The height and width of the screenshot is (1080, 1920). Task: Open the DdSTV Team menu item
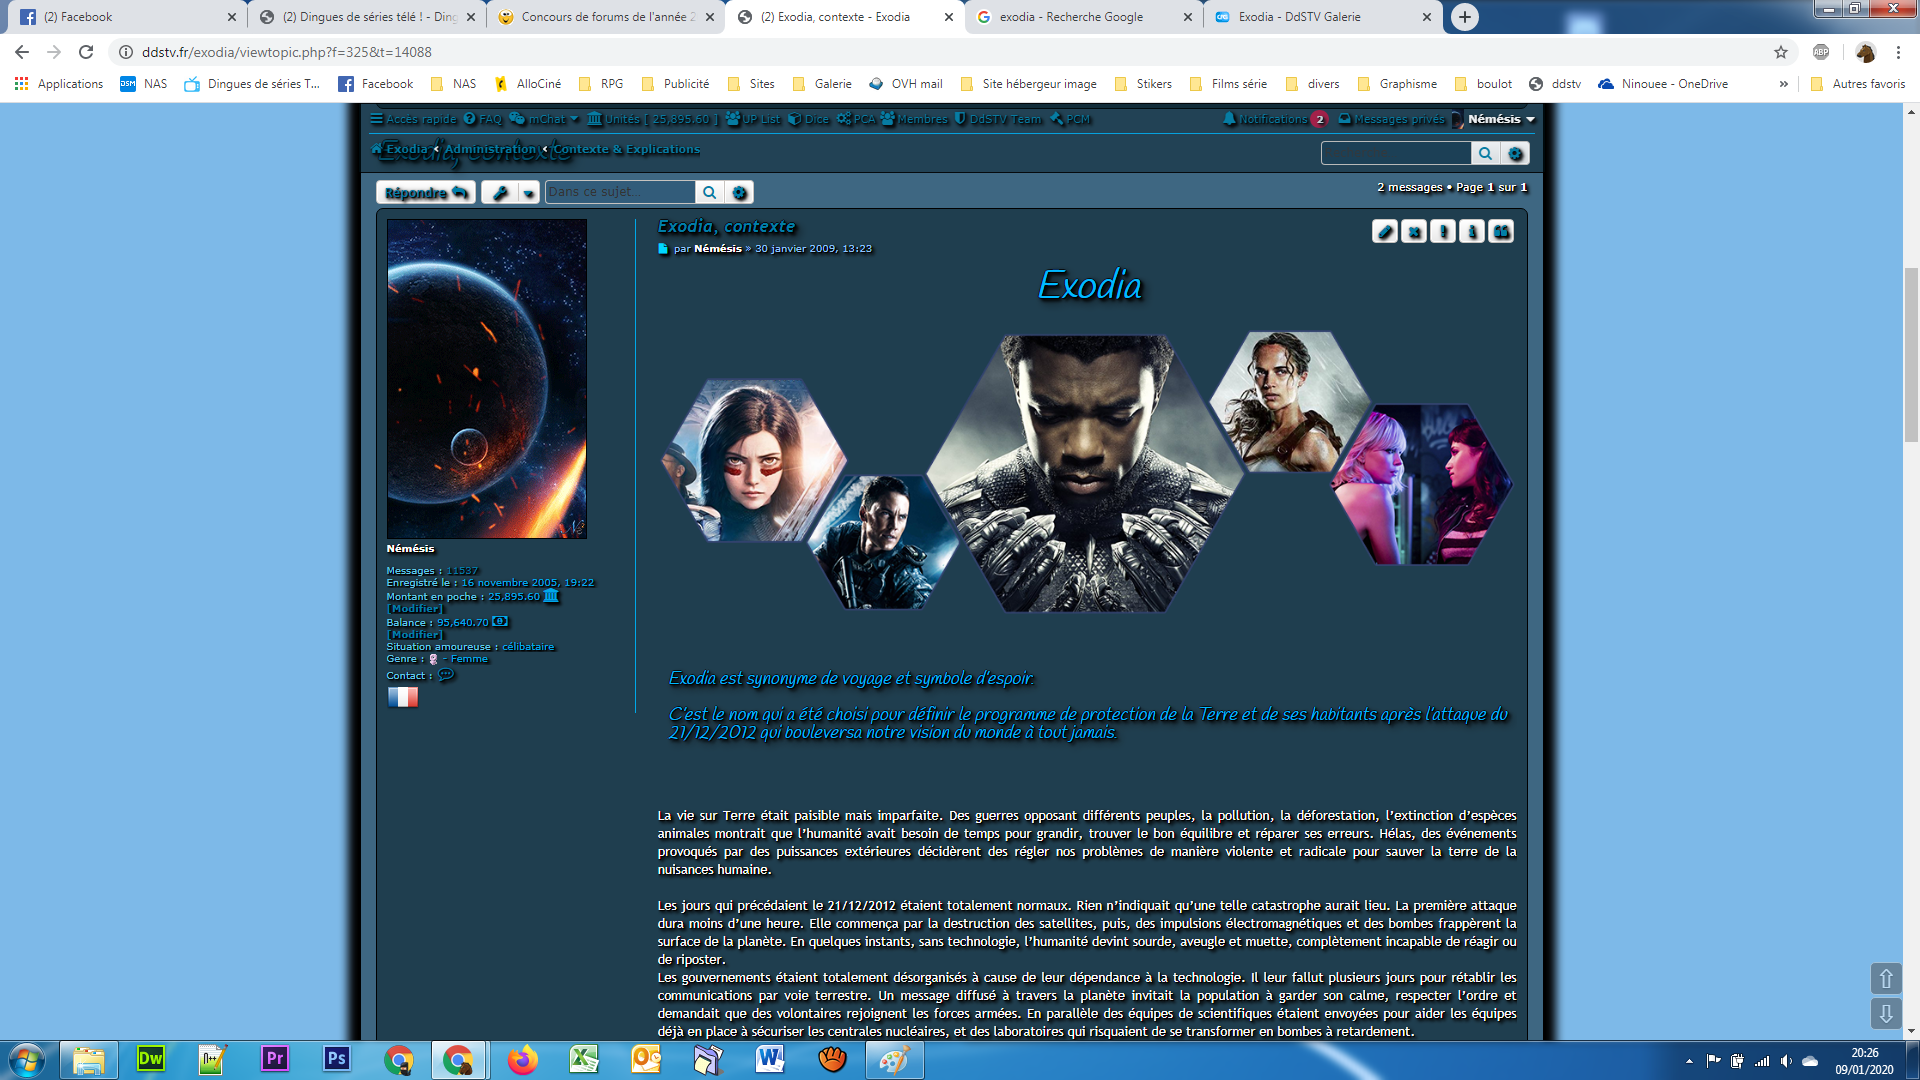tap(998, 119)
